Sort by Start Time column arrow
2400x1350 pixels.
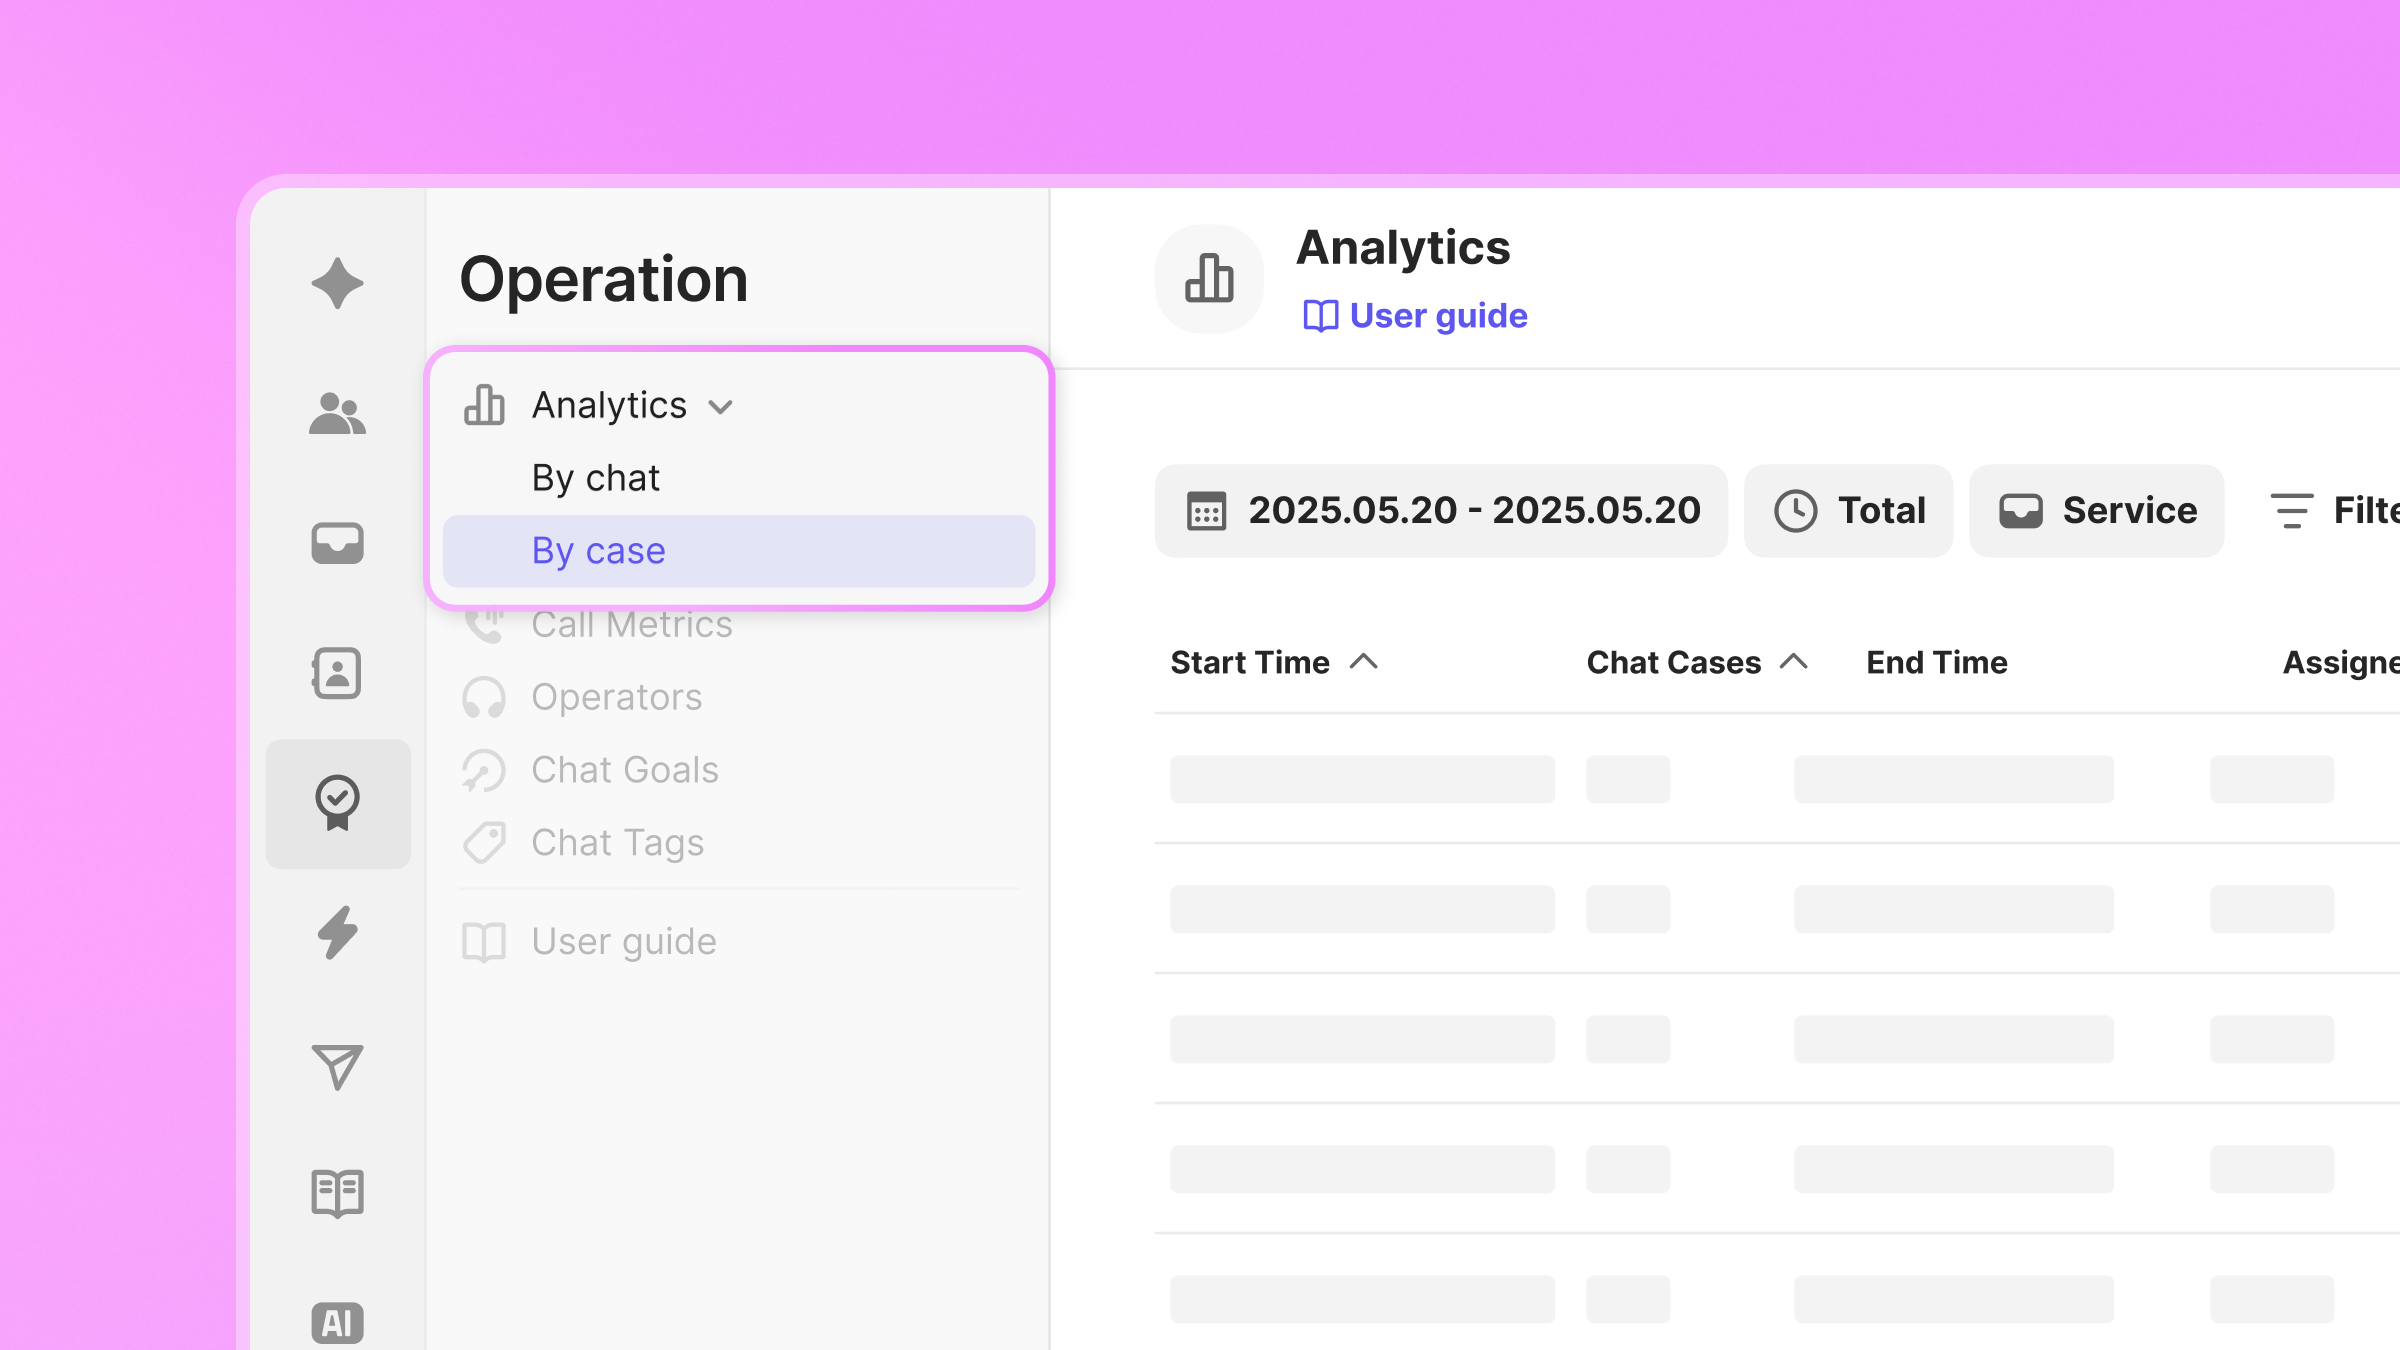(x=1364, y=662)
